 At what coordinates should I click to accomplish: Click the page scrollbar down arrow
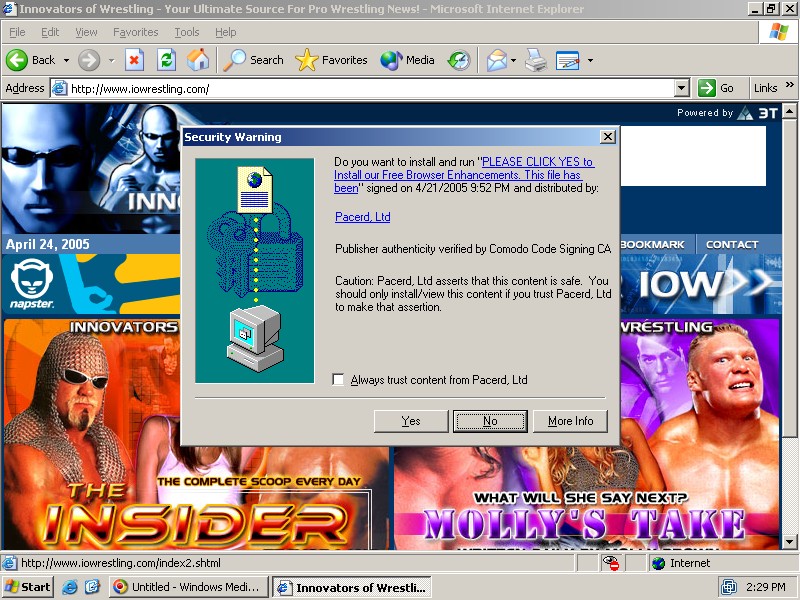[x=789, y=542]
